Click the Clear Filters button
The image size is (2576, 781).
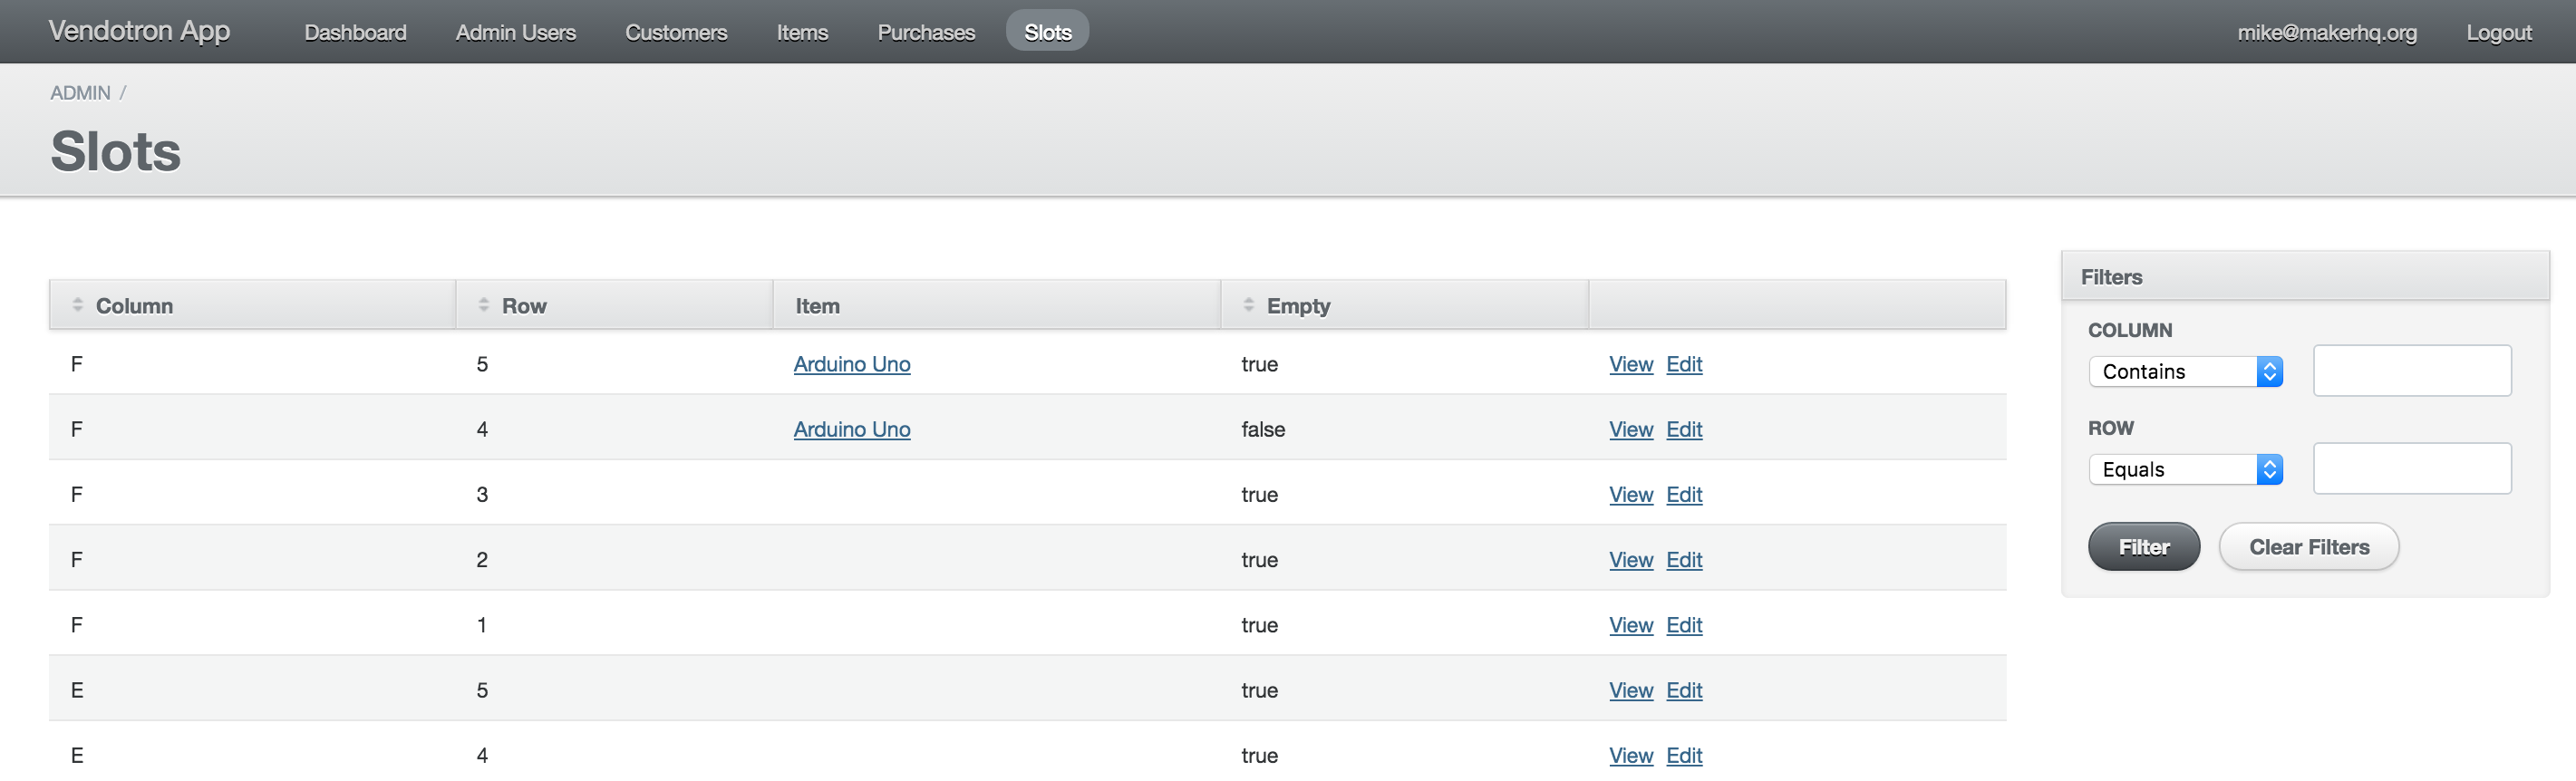2308,547
